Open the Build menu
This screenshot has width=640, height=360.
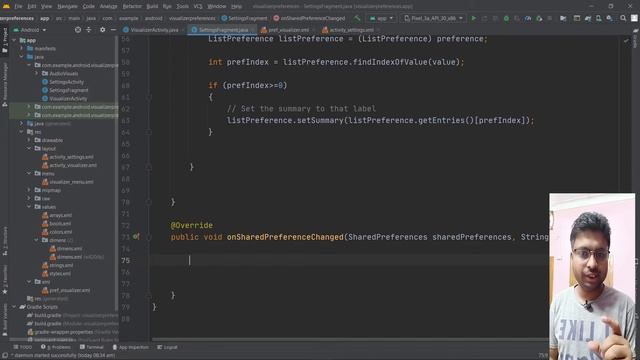[x=152, y=7]
